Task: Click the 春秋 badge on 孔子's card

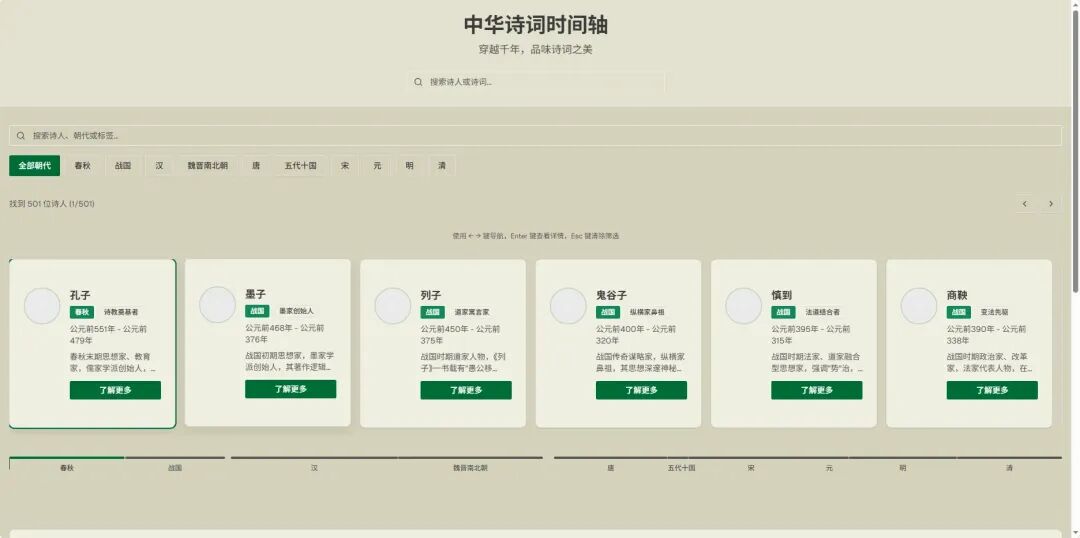Action: (x=82, y=312)
